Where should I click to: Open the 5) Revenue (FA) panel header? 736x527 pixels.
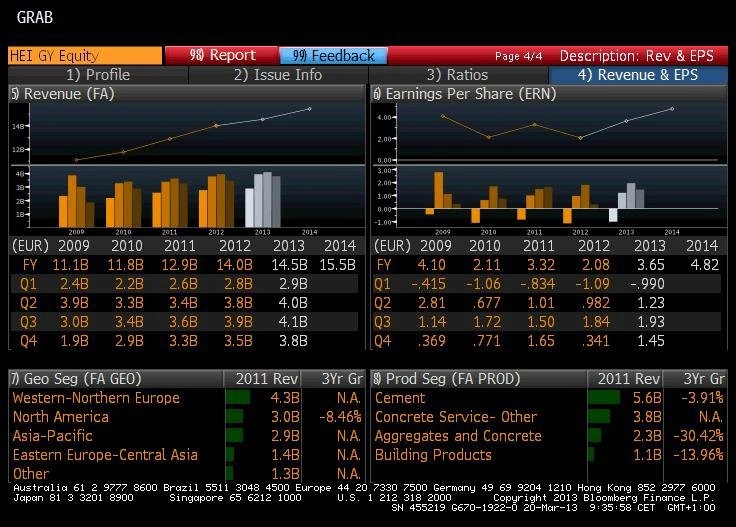pyautogui.click(x=187, y=94)
